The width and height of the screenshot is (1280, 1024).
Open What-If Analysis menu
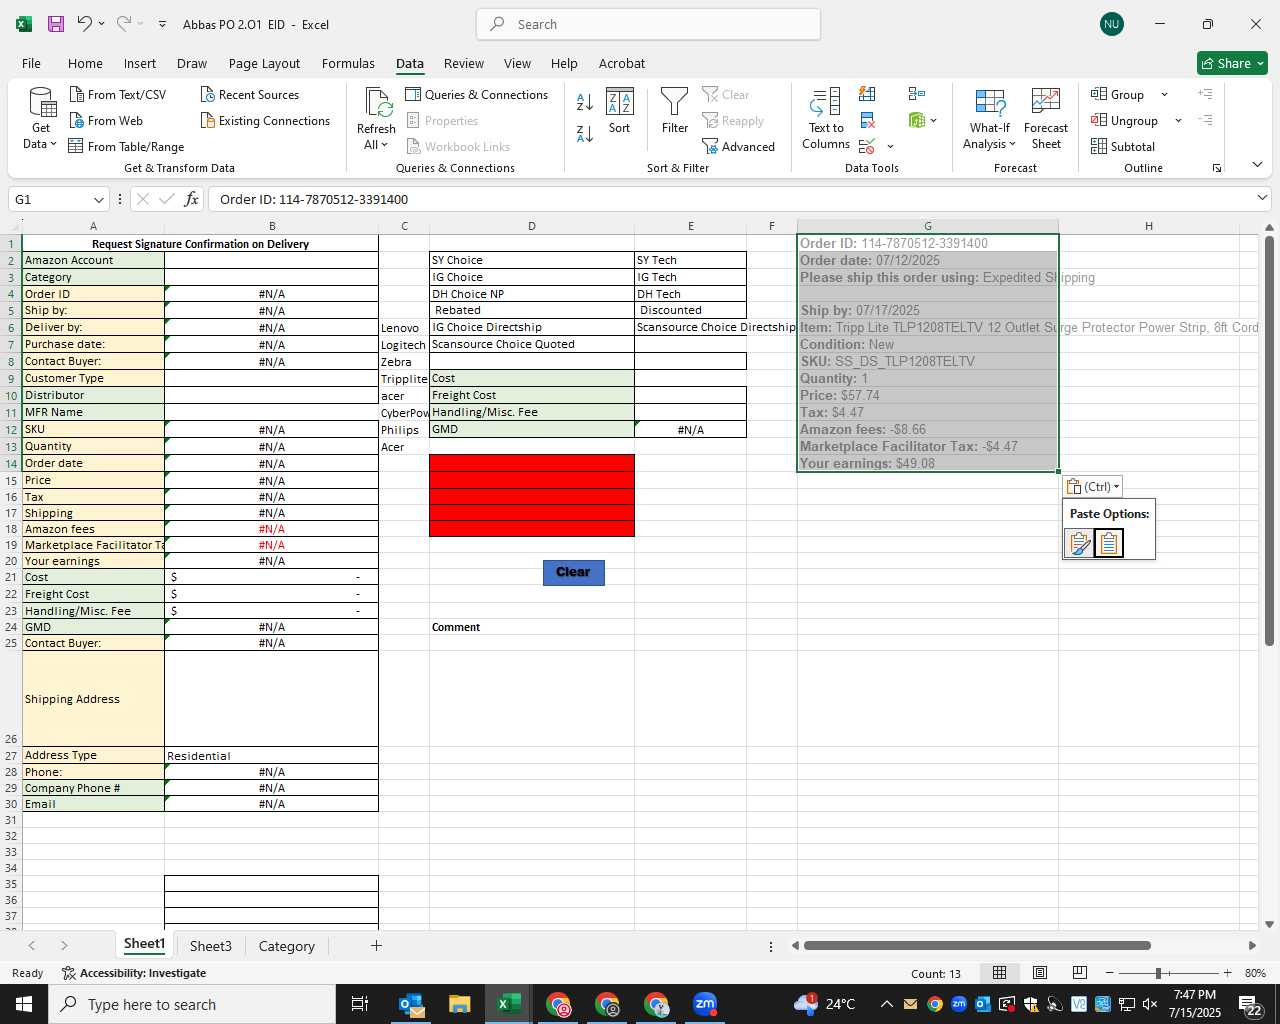click(x=989, y=119)
